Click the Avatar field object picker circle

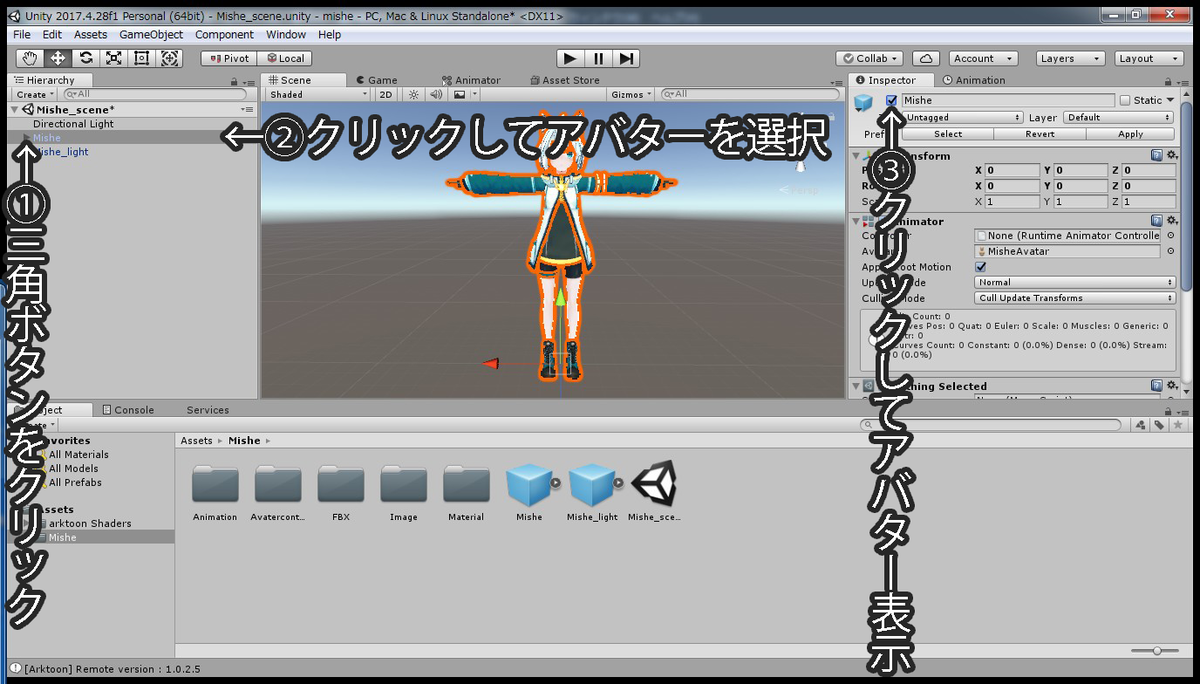[1170, 251]
